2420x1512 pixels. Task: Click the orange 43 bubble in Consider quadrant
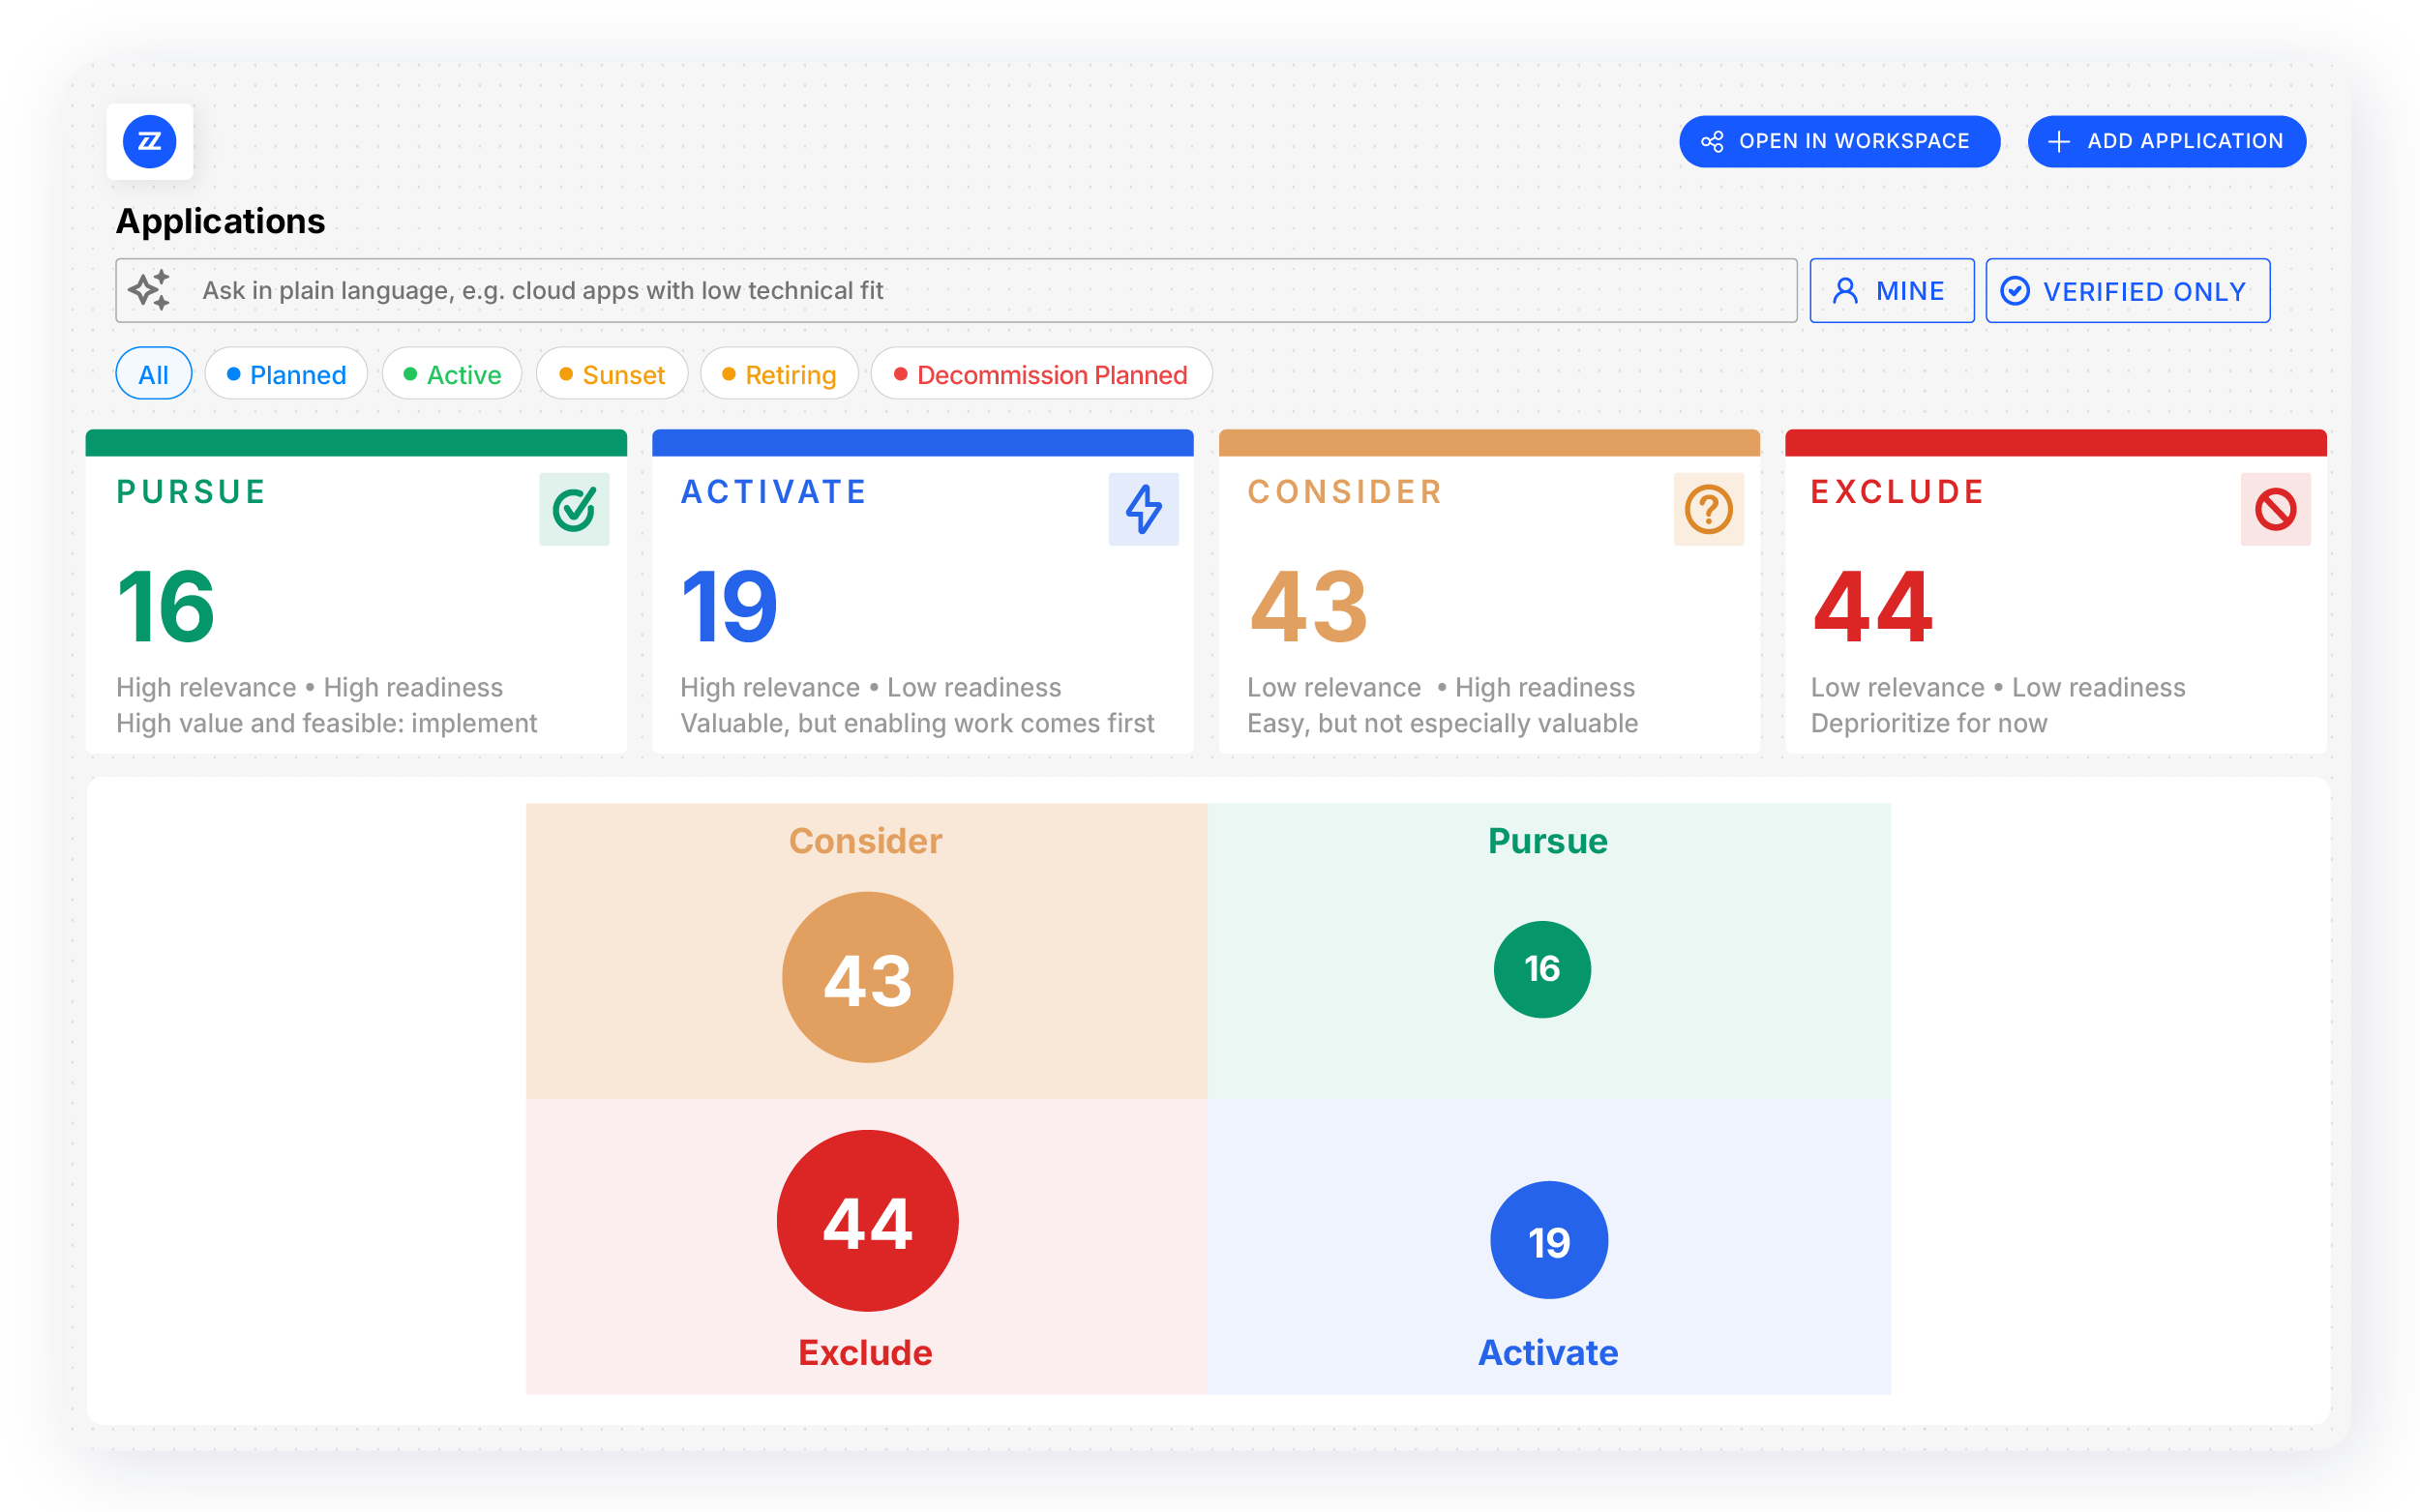pos(867,977)
